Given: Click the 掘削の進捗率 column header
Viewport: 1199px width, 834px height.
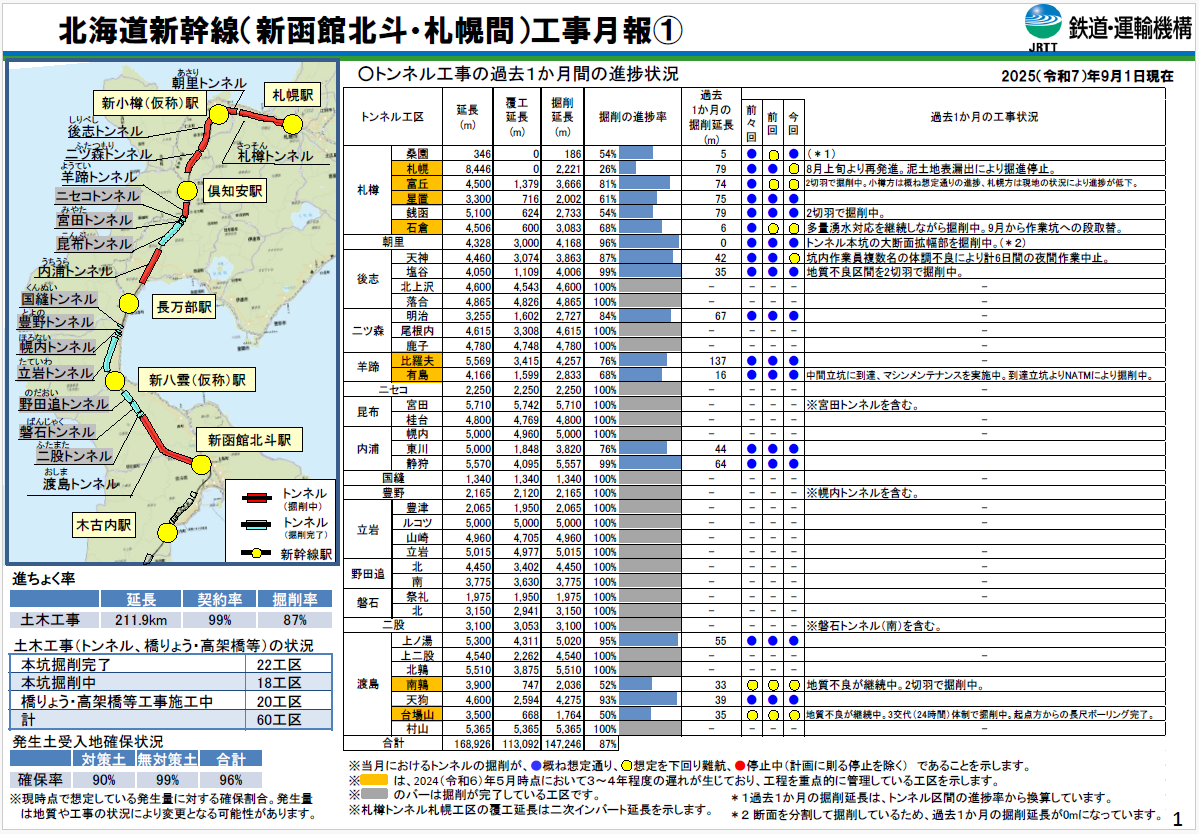Looking at the screenshot, I should tap(632, 116).
